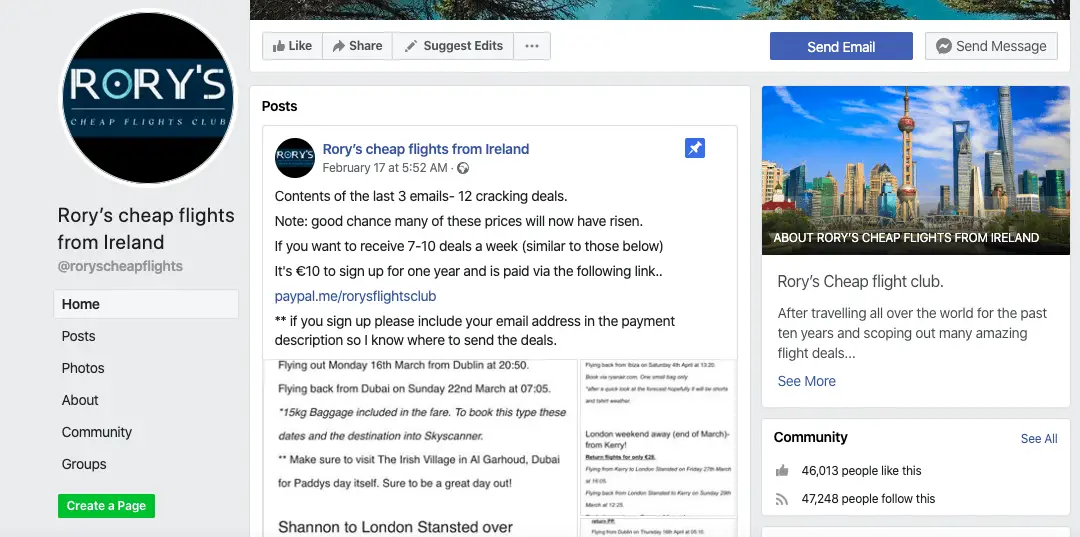Click the green Create a Page button

[x=106, y=505]
